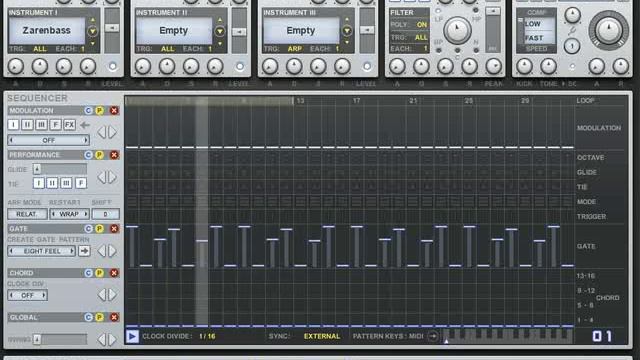Change Filter TRG ALL value
This screenshot has height=360, width=640.
coord(421,38)
